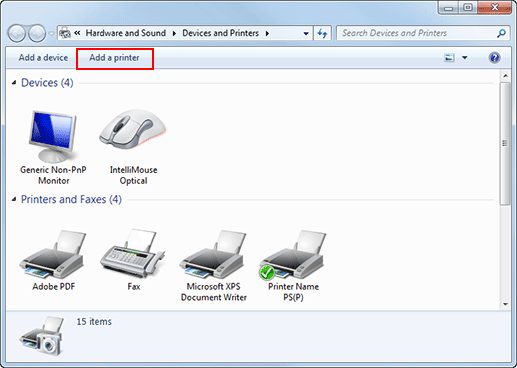
Task: Click the printer and camera icon in details pane
Action: pos(42,336)
